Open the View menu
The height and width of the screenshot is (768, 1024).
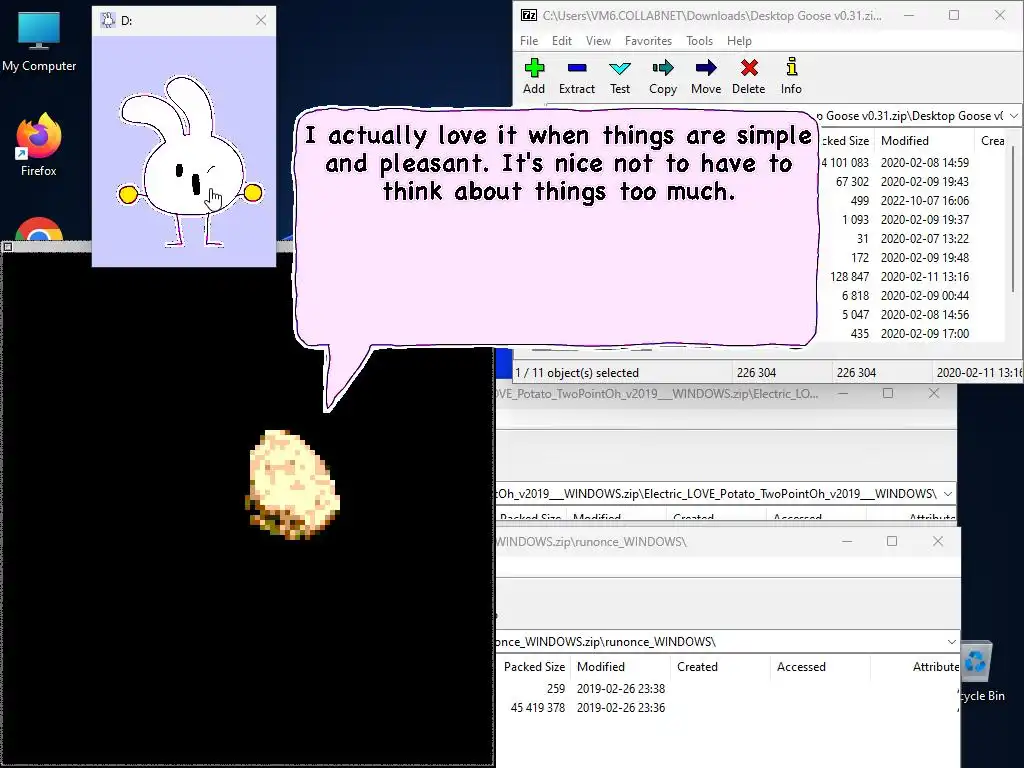click(598, 40)
